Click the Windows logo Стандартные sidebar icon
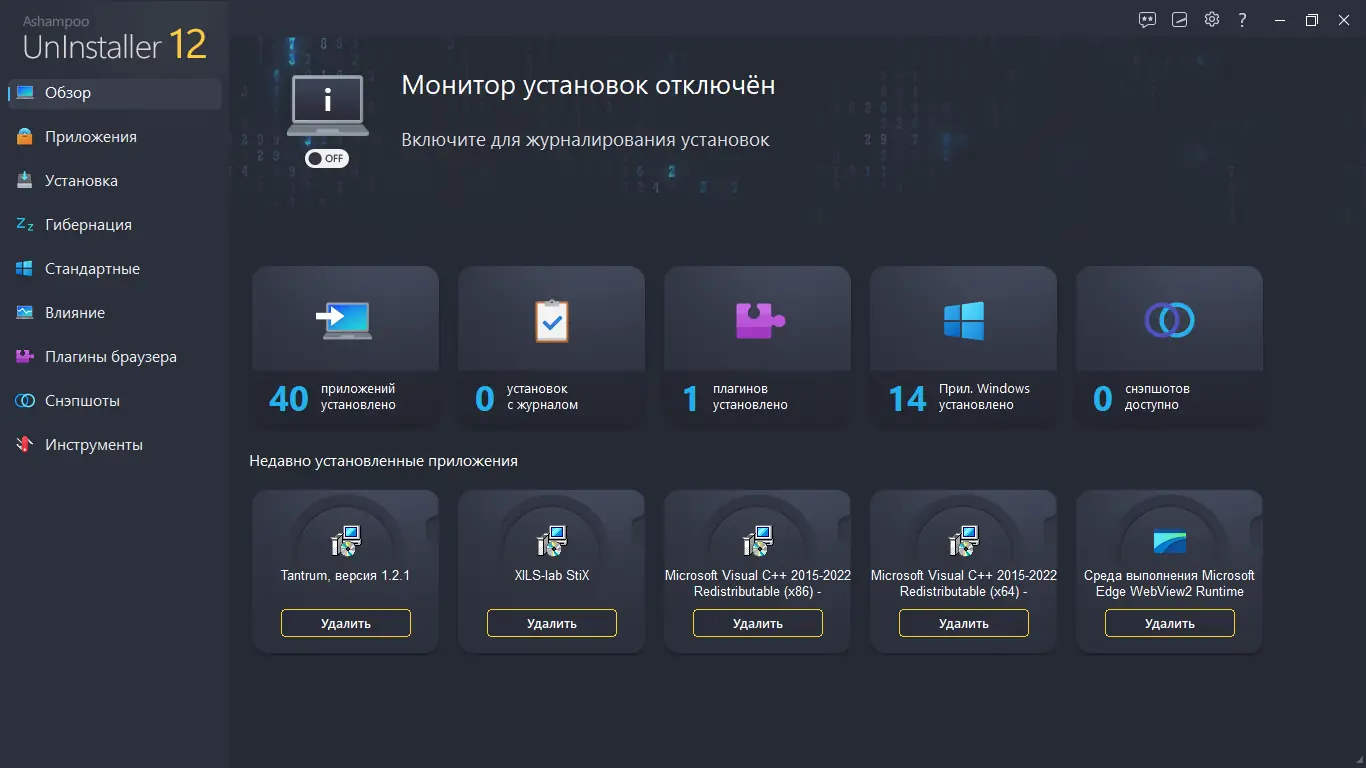 tap(25, 269)
